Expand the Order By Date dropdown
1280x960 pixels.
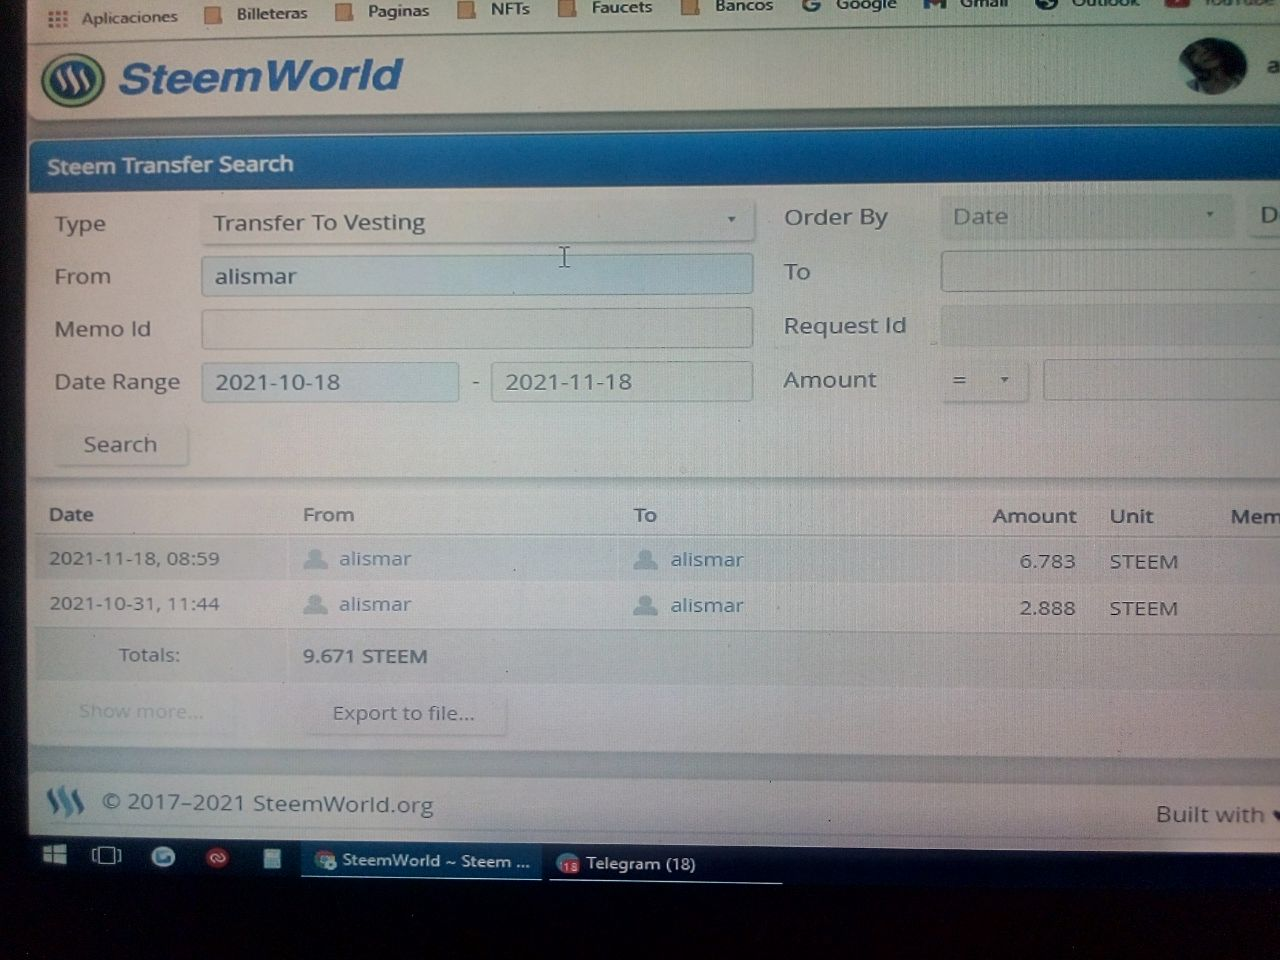tap(1085, 217)
